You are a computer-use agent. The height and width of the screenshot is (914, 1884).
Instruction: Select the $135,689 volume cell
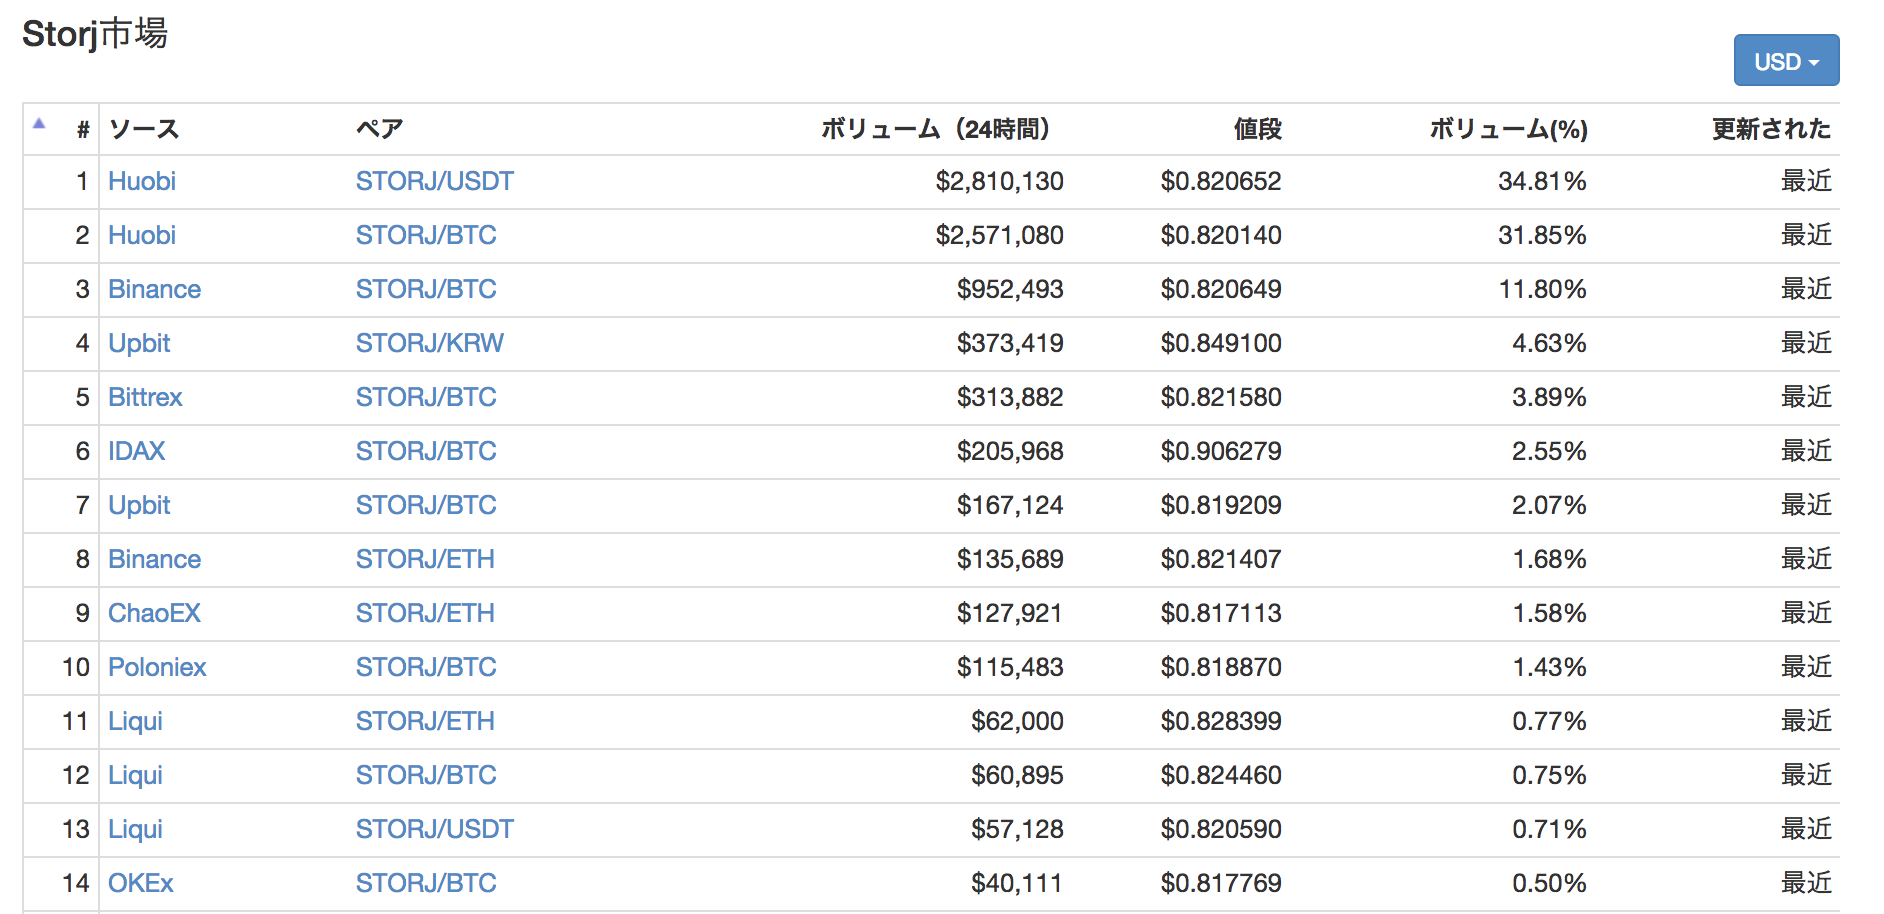pyautogui.click(x=1010, y=559)
